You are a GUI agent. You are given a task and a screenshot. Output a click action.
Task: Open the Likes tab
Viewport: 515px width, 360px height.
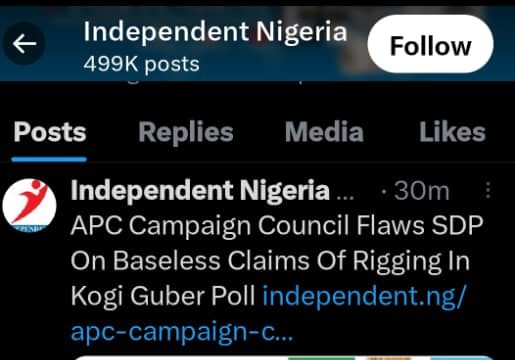pyautogui.click(x=452, y=132)
